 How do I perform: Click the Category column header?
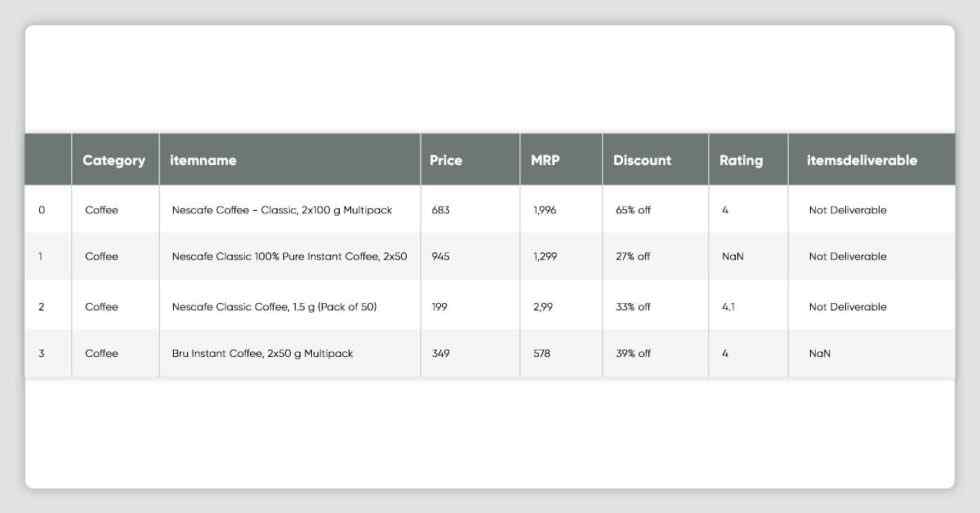114,161
